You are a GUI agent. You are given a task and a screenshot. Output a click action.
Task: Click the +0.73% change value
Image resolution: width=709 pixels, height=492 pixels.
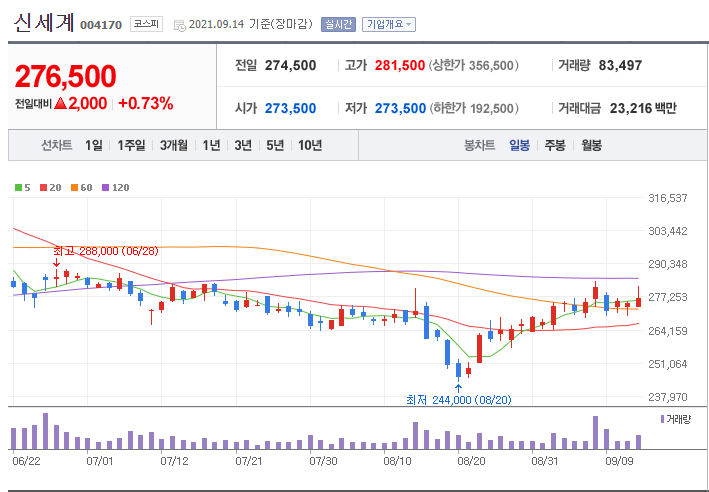pyautogui.click(x=146, y=104)
